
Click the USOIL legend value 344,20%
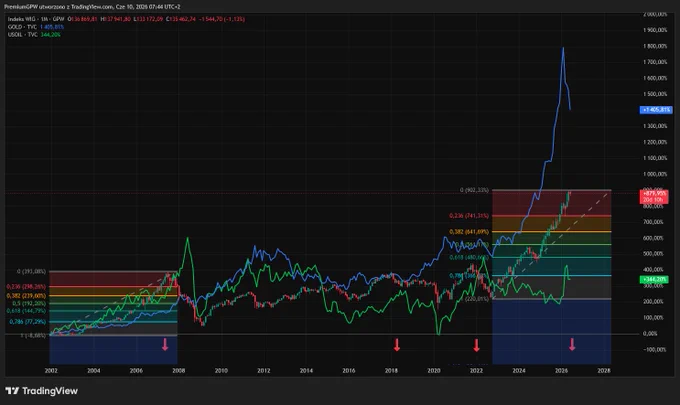click(50, 35)
